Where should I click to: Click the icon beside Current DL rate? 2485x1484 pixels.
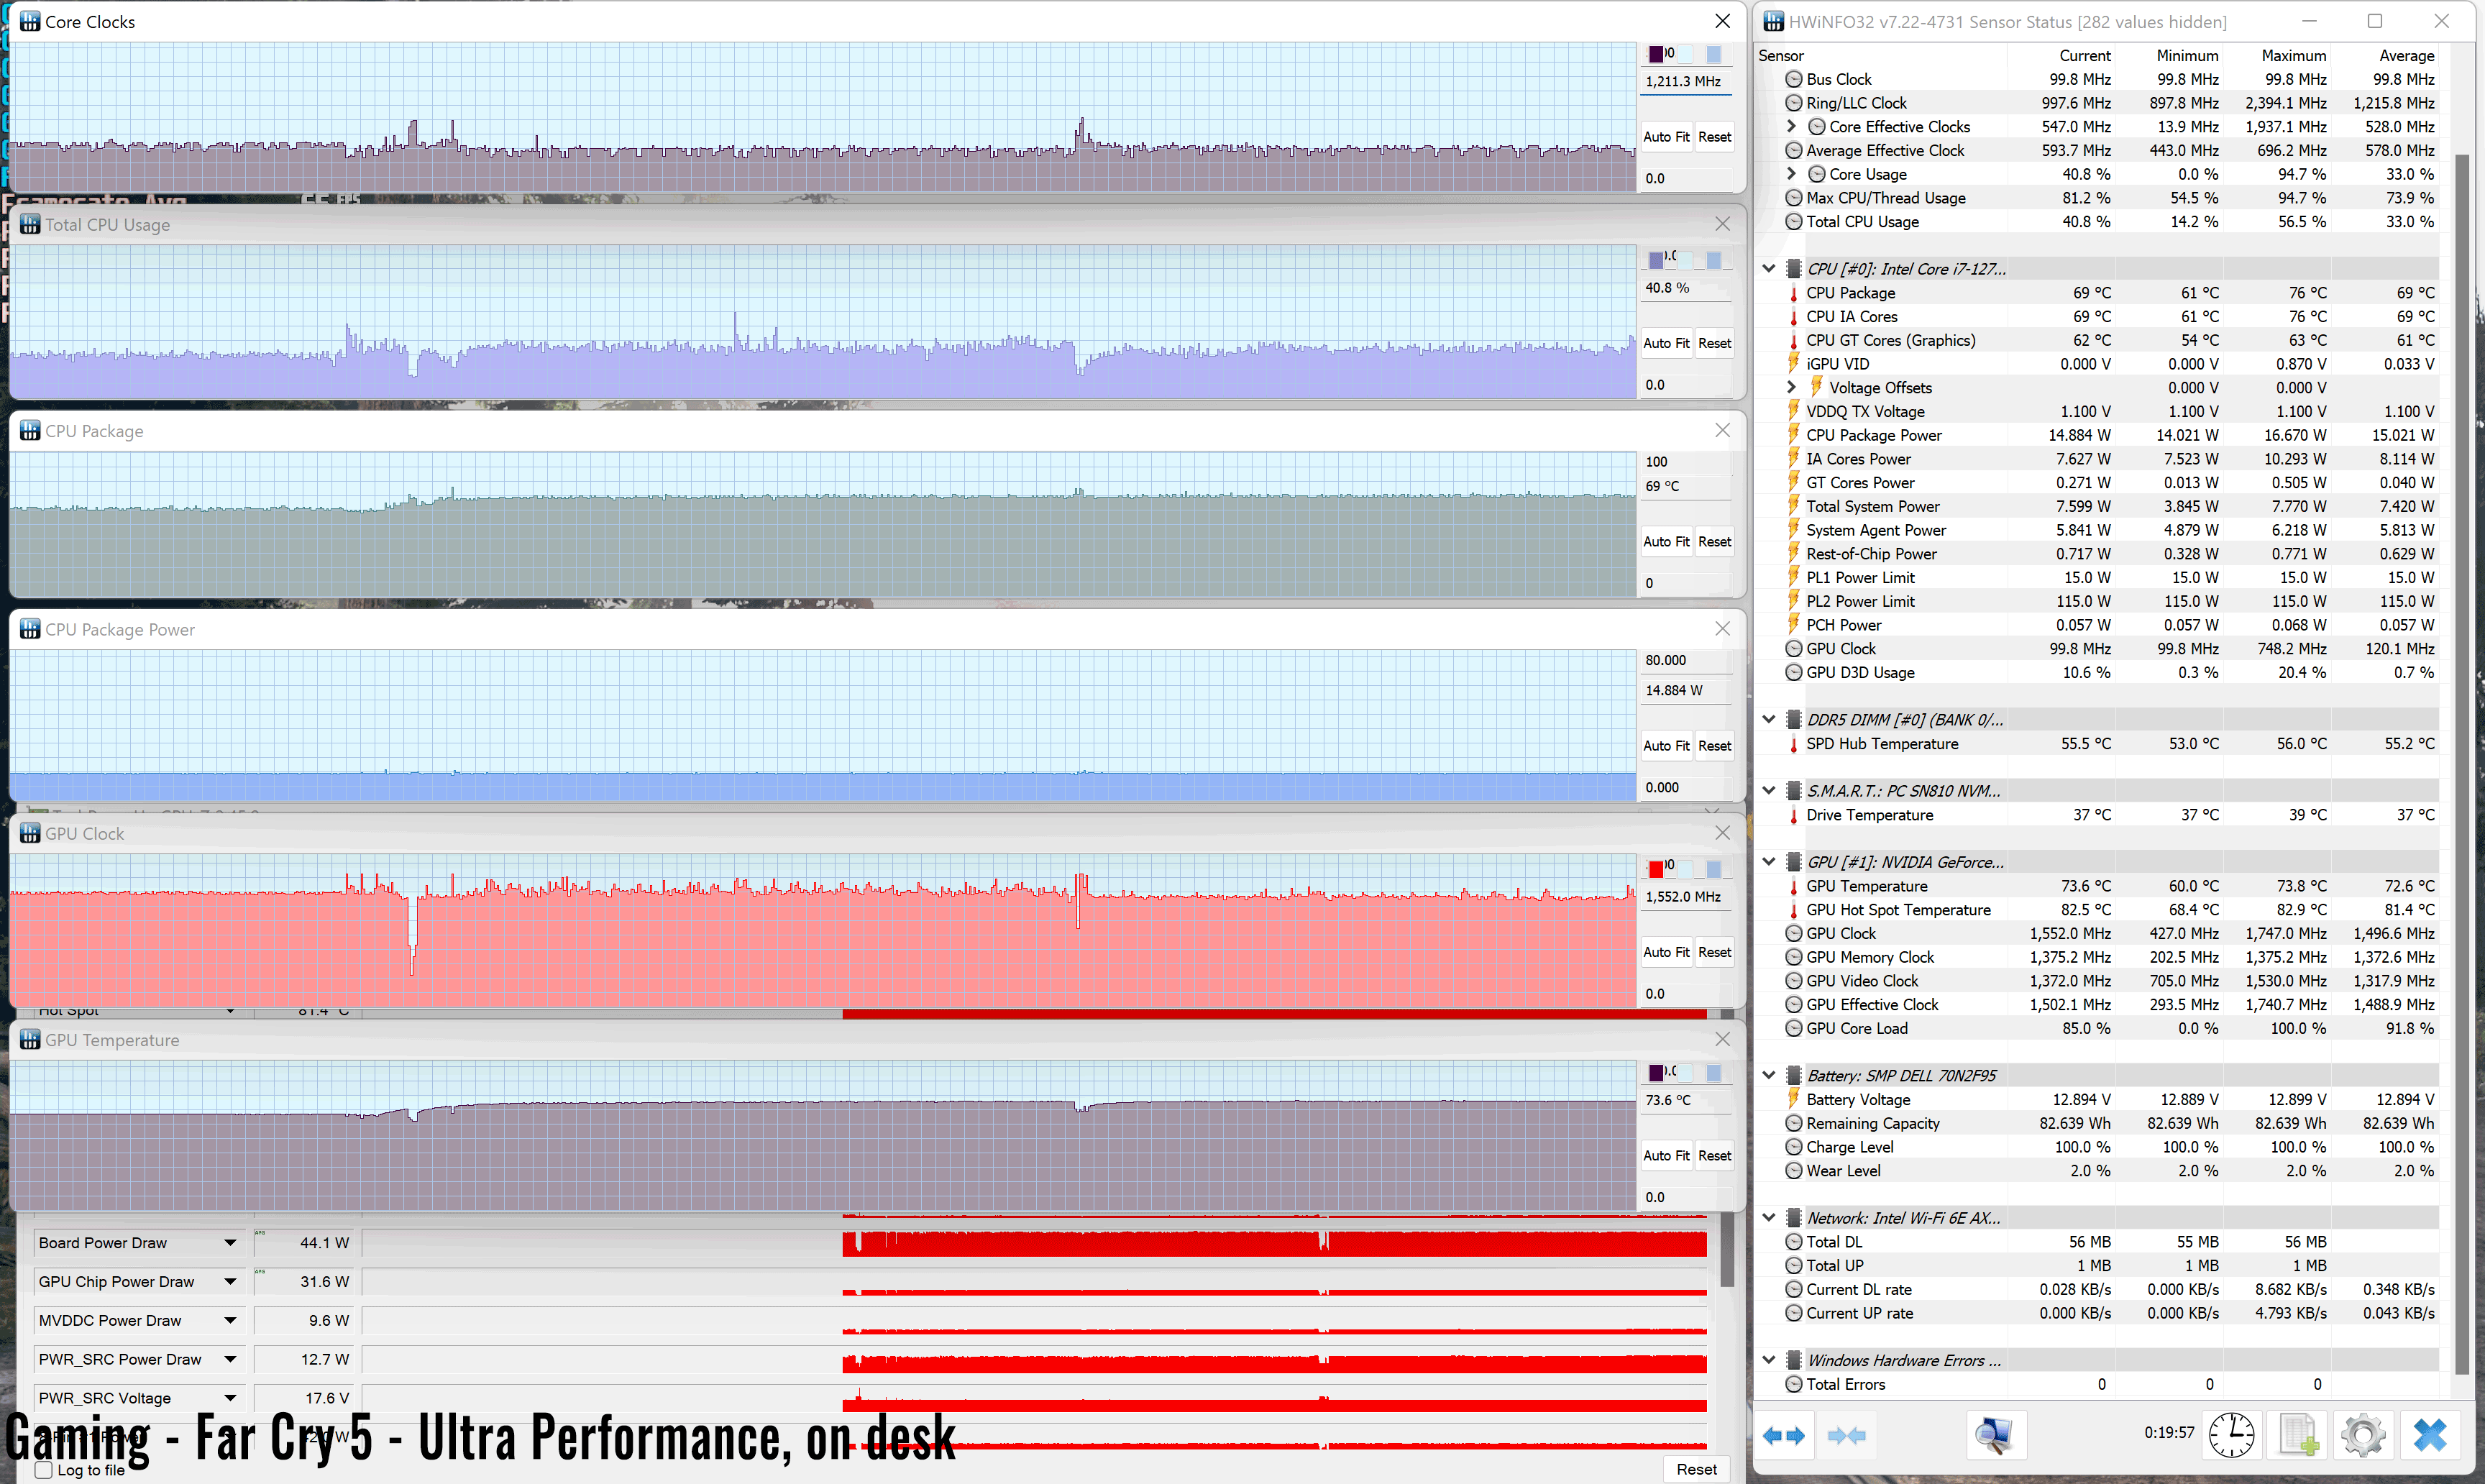point(1794,1289)
